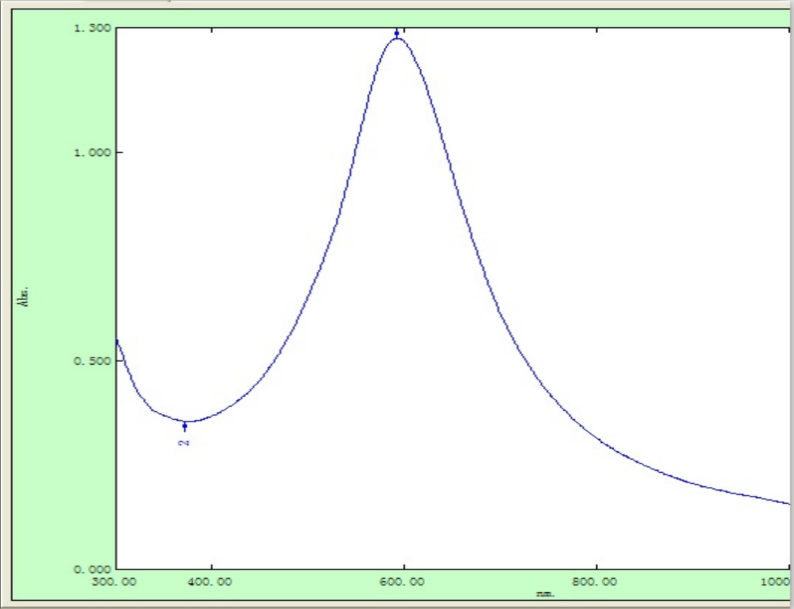Image resolution: width=794 pixels, height=609 pixels.
Task: Click the 400.00 wavelength axis label
Action: click(x=211, y=580)
